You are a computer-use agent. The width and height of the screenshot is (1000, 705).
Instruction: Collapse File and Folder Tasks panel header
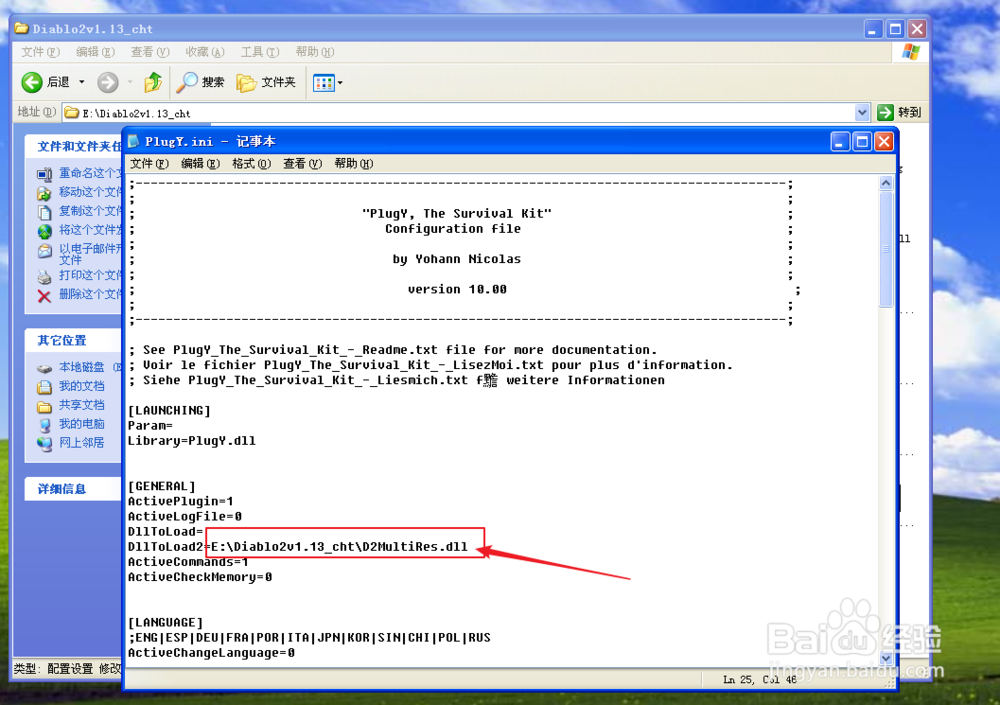tap(73, 146)
